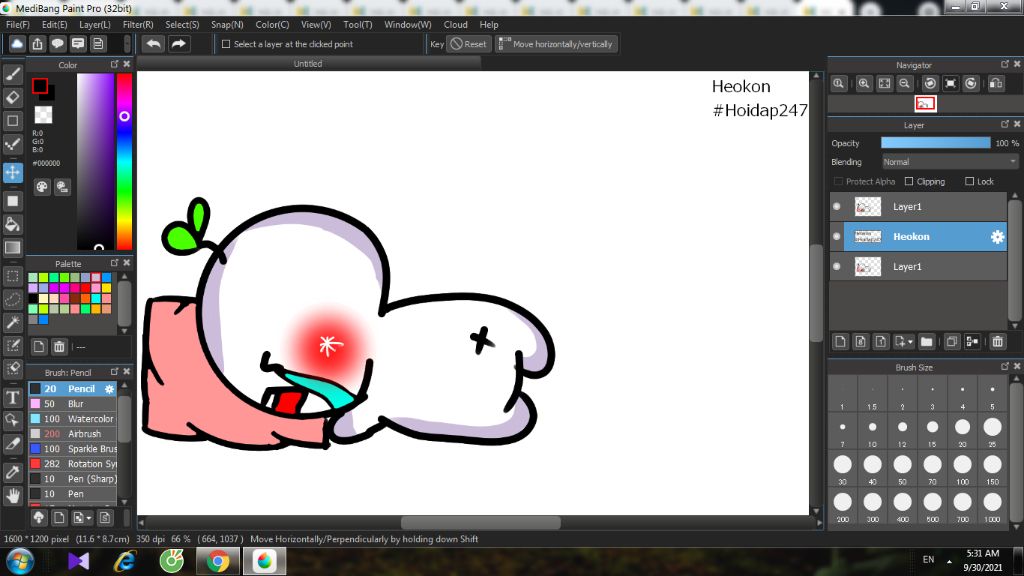Pop out the Palette panel
1024x576 pixels.
114,263
